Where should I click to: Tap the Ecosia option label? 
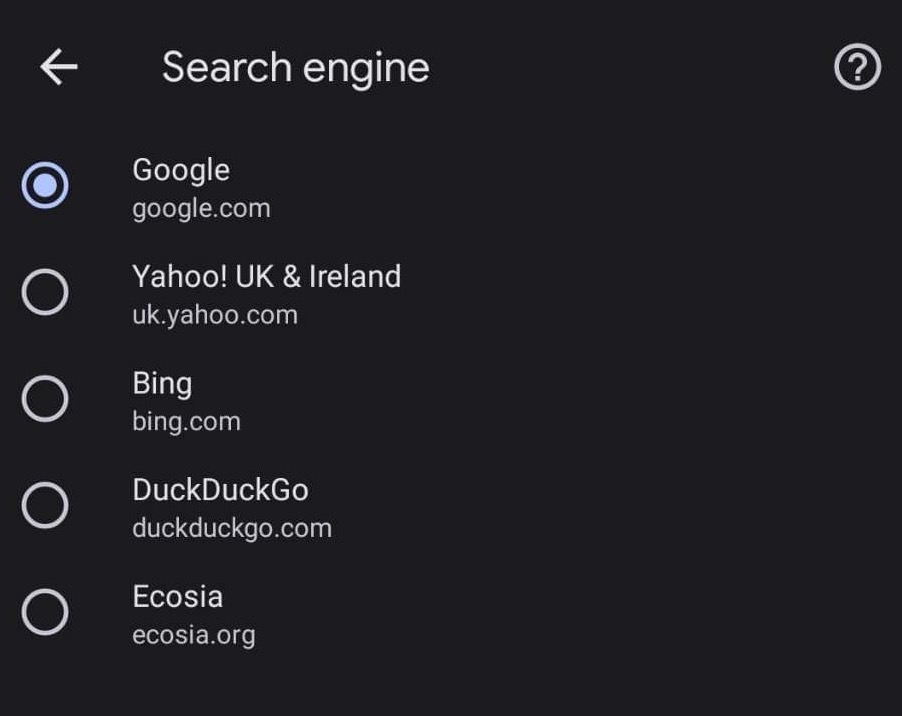pyautogui.click(x=177, y=596)
